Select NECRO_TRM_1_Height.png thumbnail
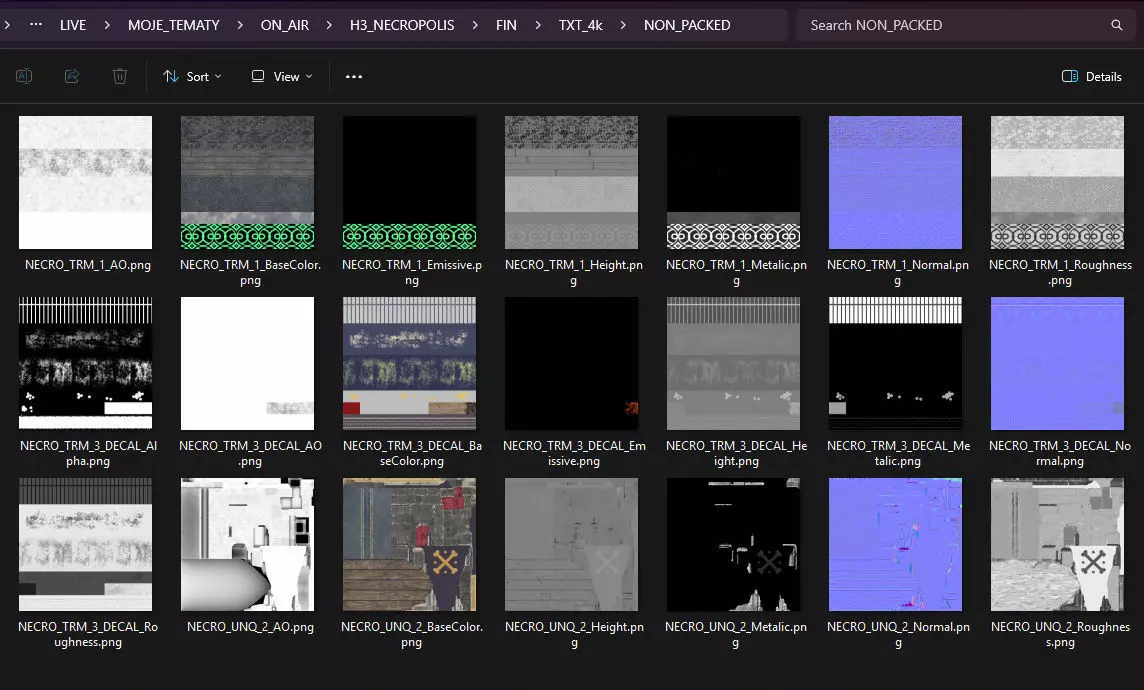The image size is (1144, 690). pyautogui.click(x=571, y=182)
